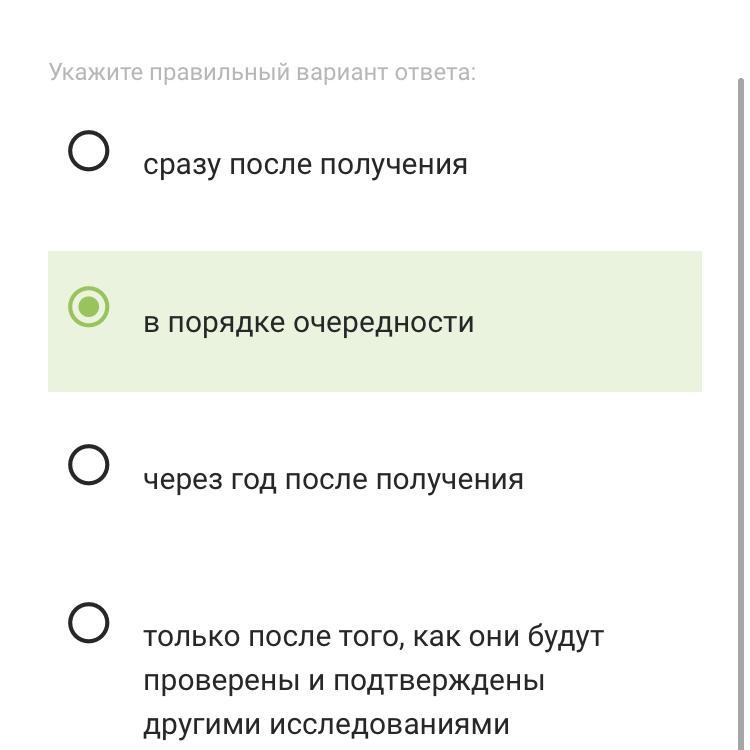Click the word "подтверждены" in the last answer

click(438, 680)
